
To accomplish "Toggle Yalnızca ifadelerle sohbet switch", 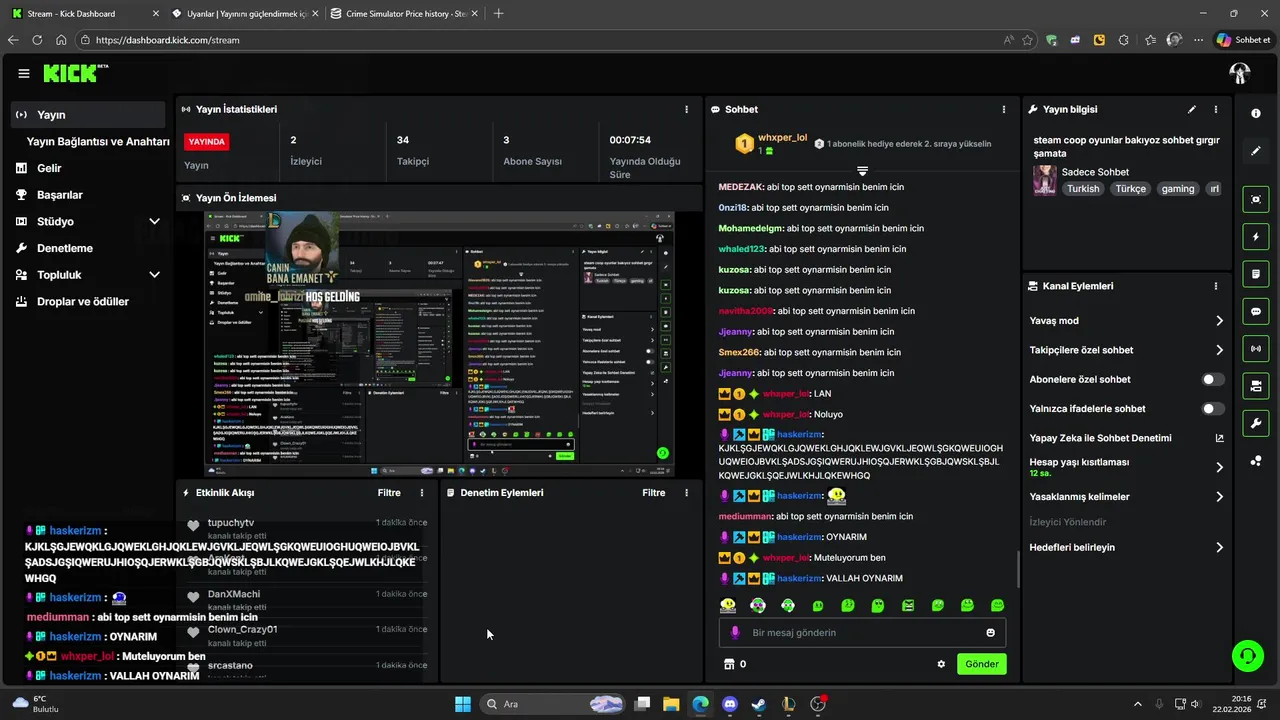I will coord(1212,409).
